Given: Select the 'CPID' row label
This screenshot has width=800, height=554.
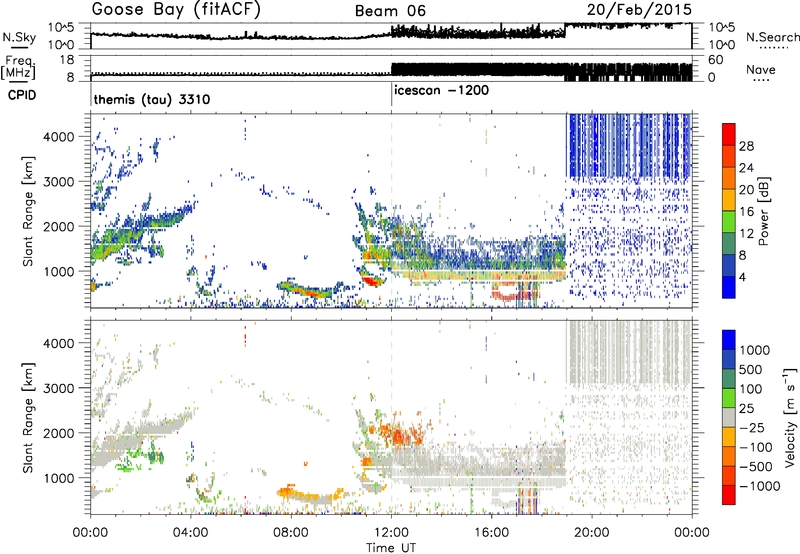Looking at the screenshot, I should 22,95.
